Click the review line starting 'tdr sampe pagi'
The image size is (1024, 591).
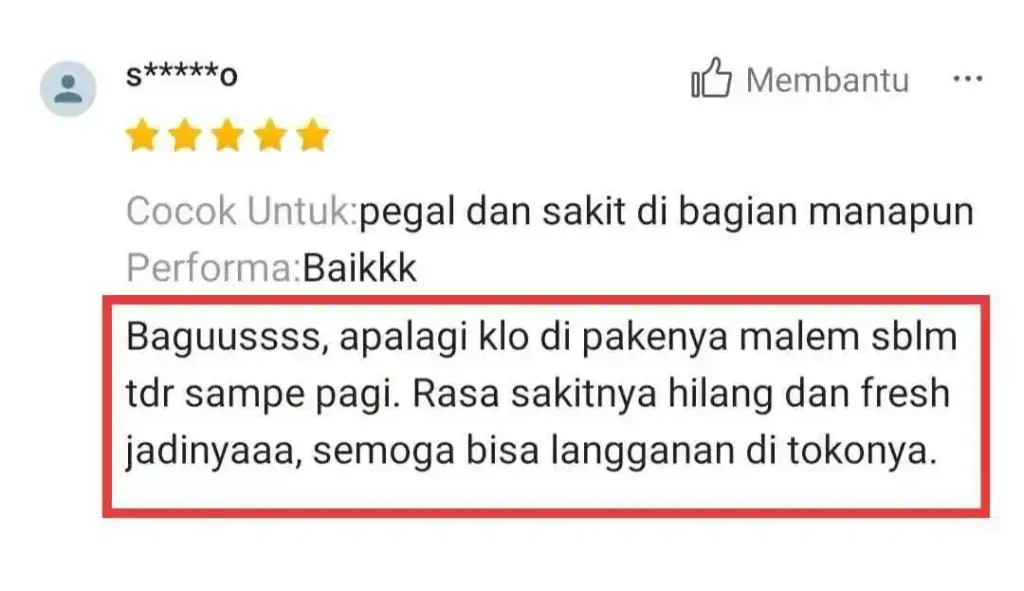[x=537, y=394]
